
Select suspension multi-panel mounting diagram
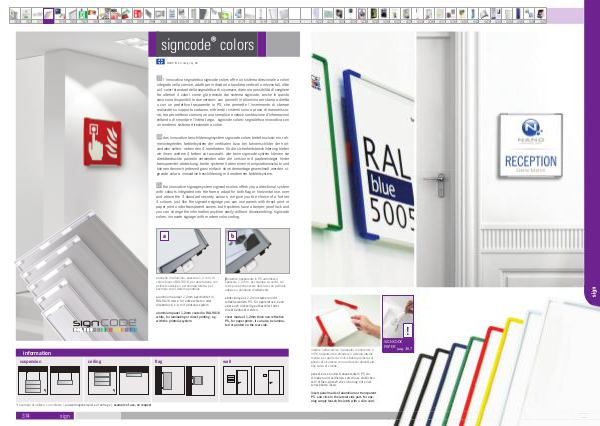click(33, 380)
